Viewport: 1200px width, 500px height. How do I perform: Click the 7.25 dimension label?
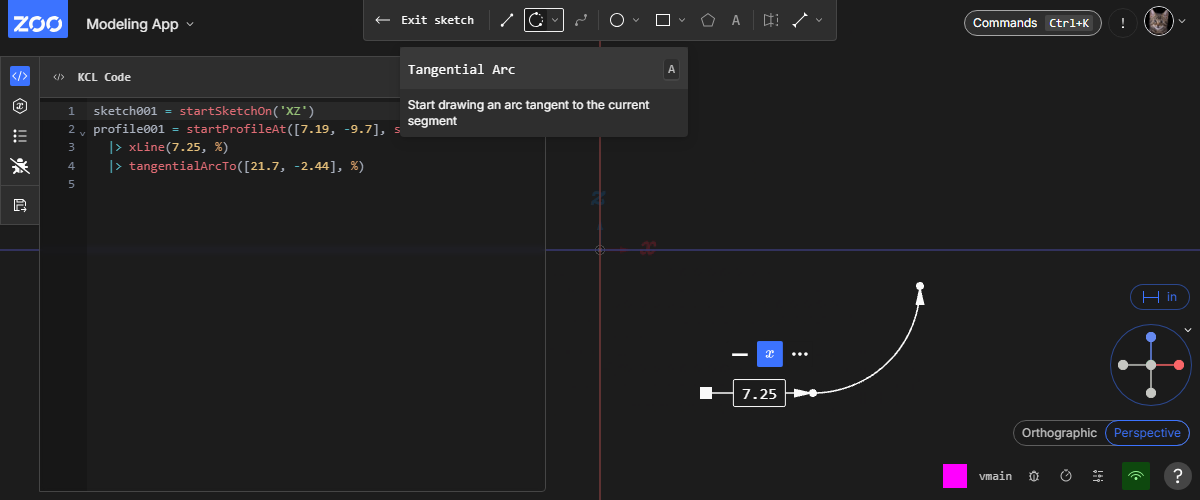(x=759, y=394)
